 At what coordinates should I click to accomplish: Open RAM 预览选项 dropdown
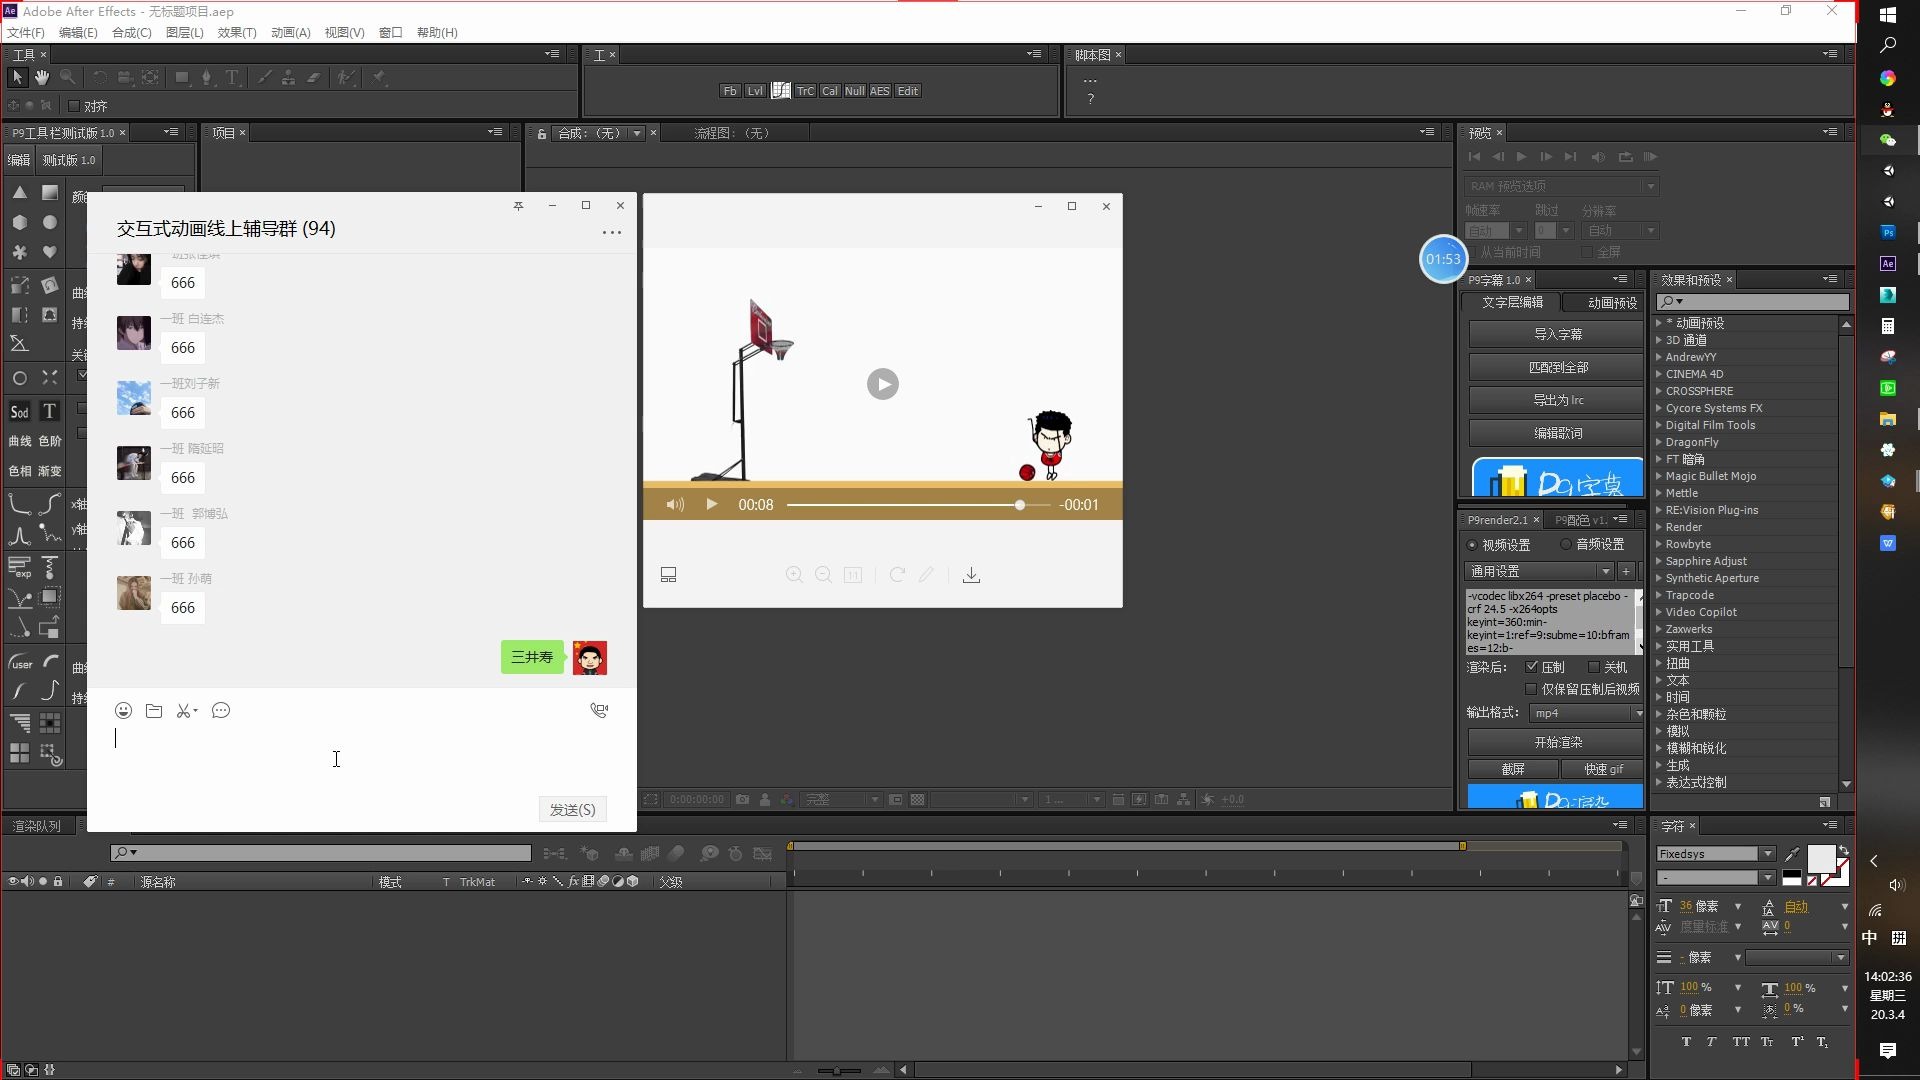(1561, 186)
